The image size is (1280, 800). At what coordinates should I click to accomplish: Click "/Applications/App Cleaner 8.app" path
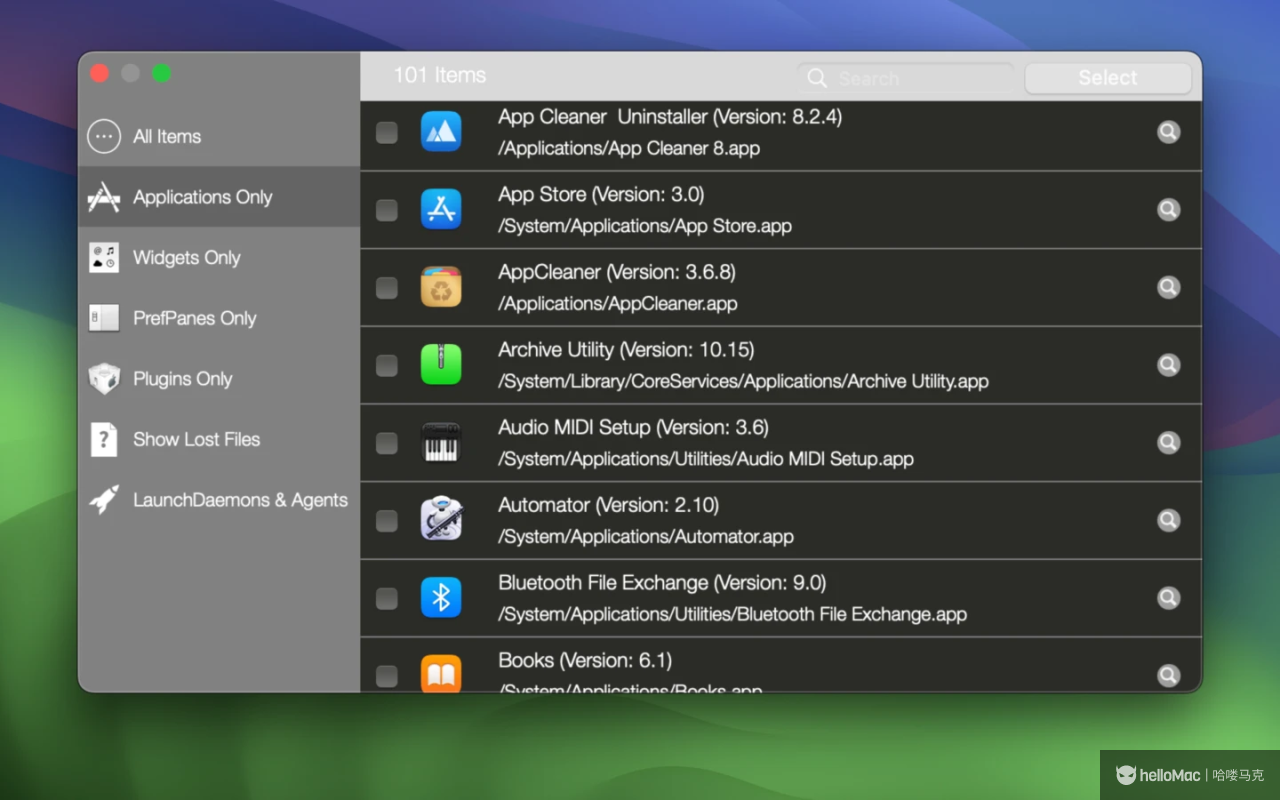coord(629,148)
